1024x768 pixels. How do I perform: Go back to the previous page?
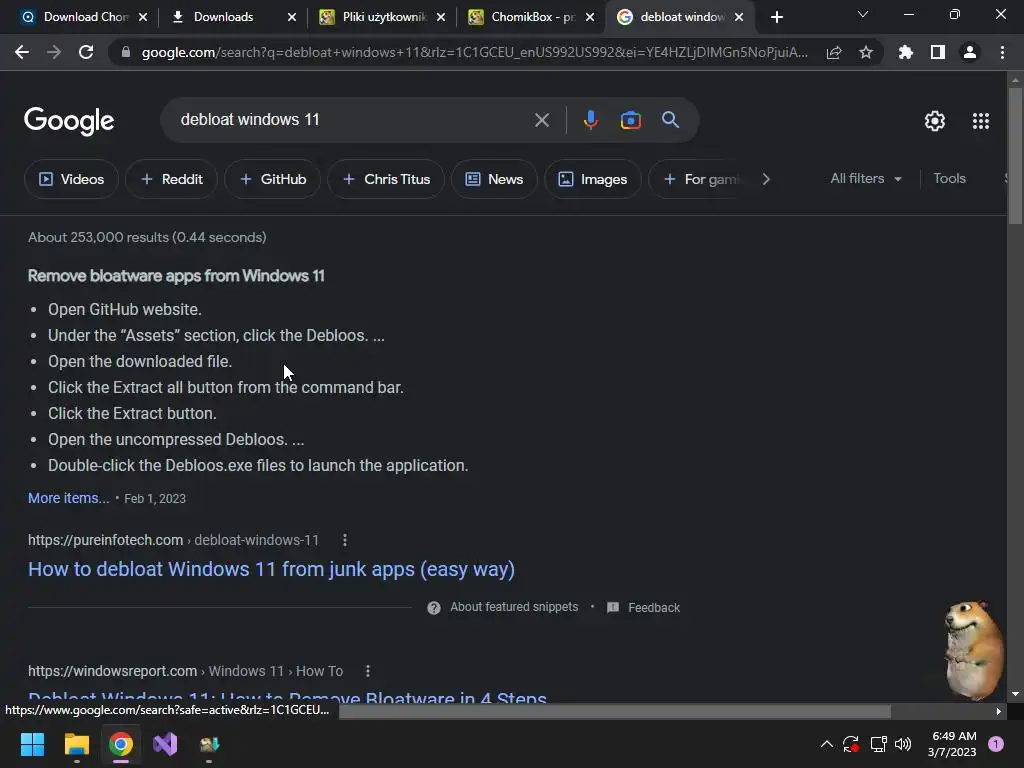click(x=22, y=52)
